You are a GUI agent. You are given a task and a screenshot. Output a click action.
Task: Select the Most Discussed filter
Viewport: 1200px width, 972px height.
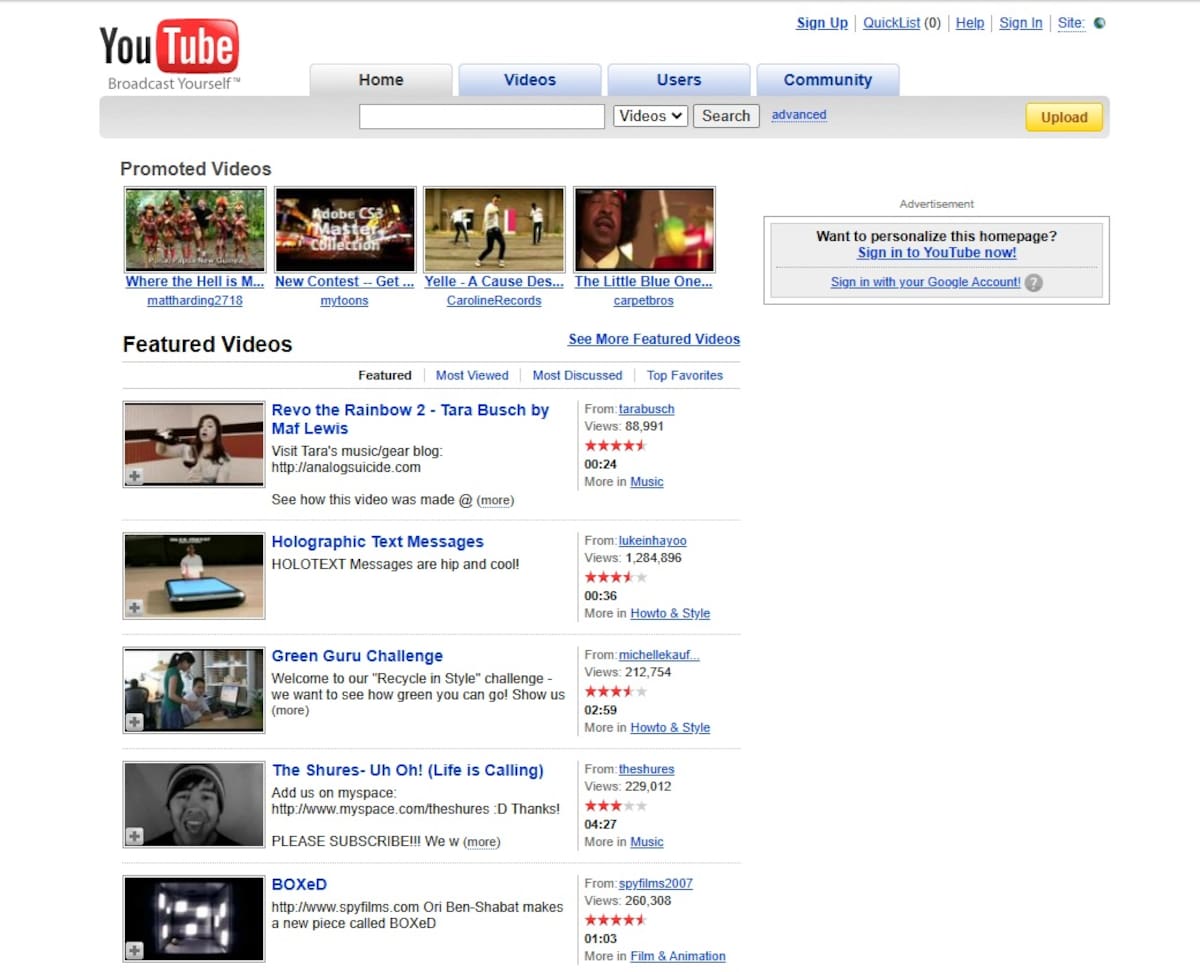577,375
